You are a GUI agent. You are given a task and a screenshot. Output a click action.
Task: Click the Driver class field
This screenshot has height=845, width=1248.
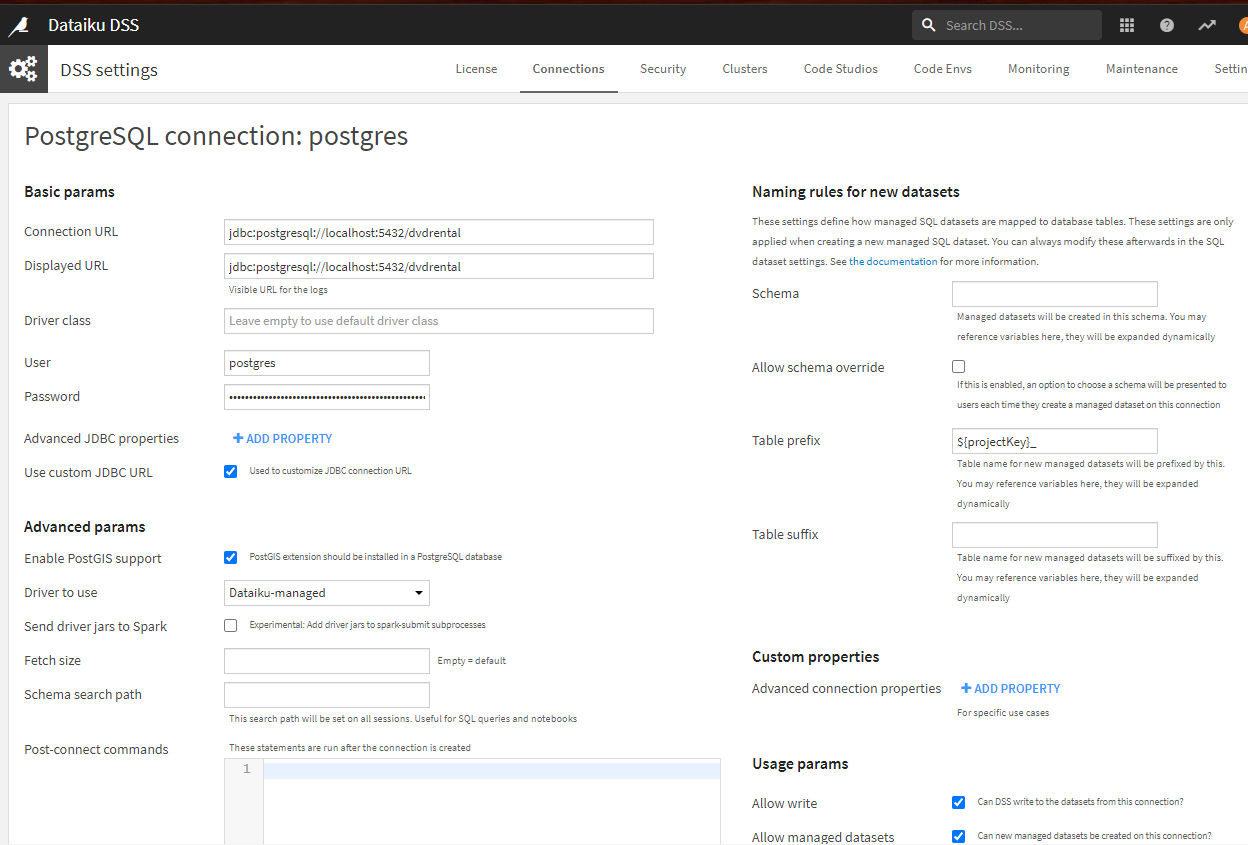click(x=439, y=321)
